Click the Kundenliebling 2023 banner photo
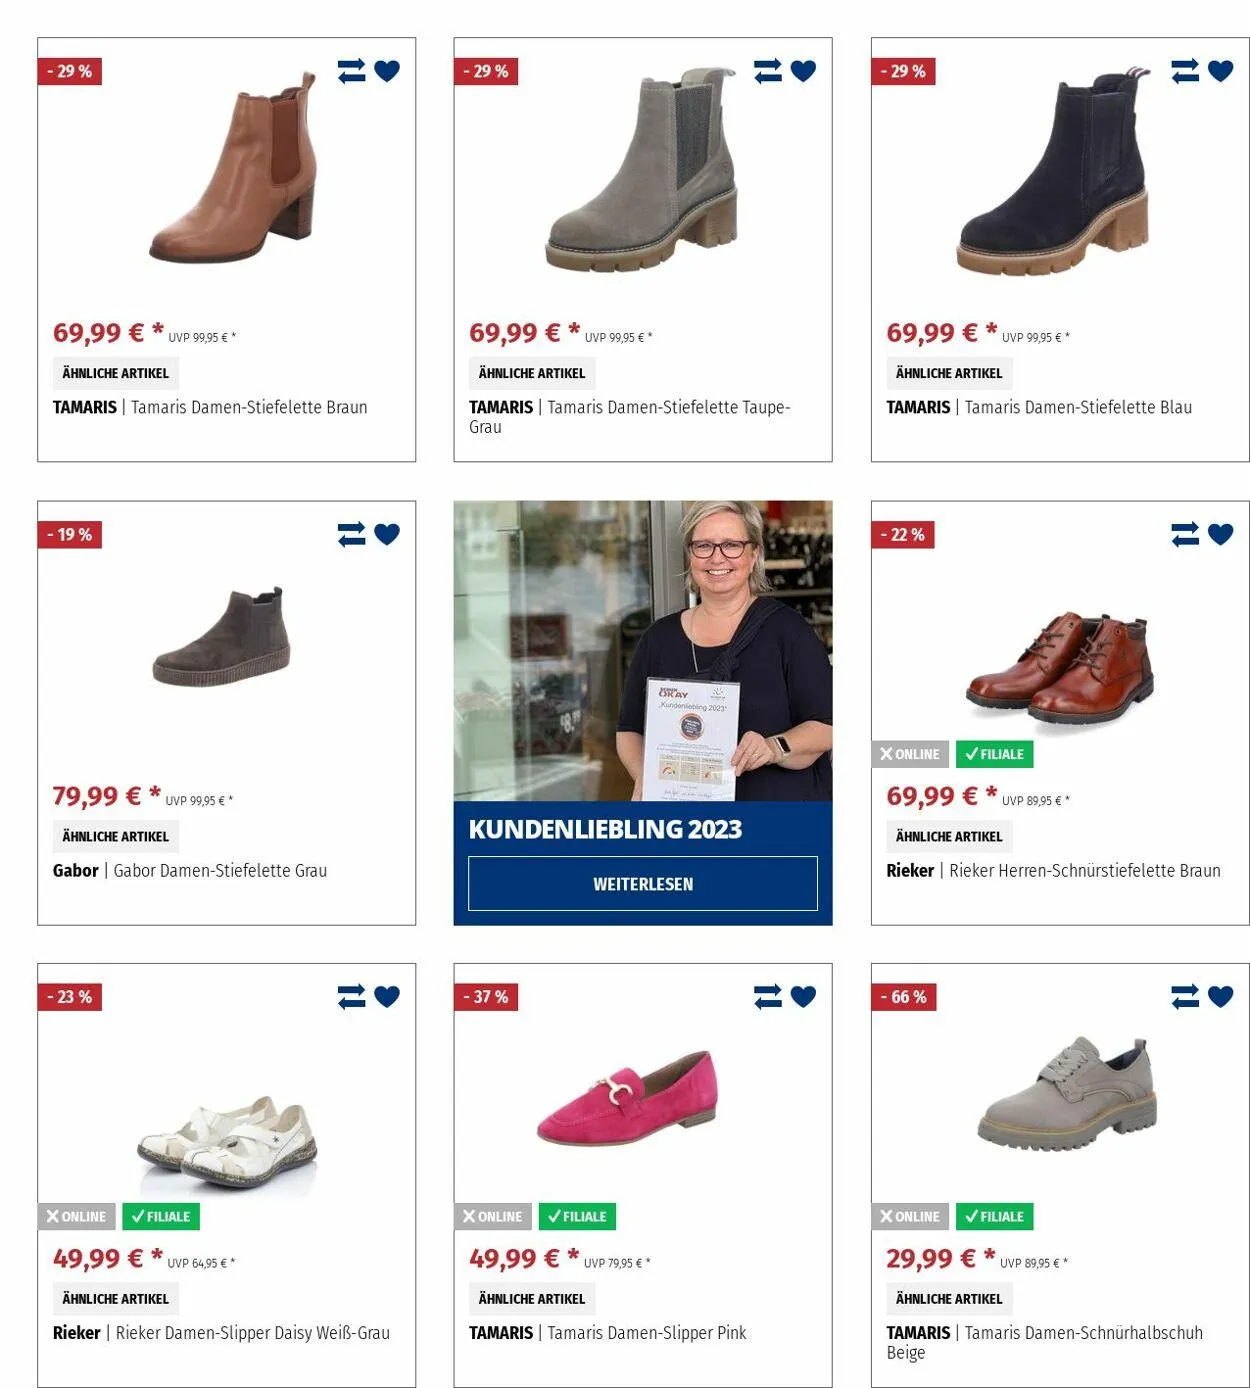The width and height of the screenshot is (1250, 1388). coord(643,651)
